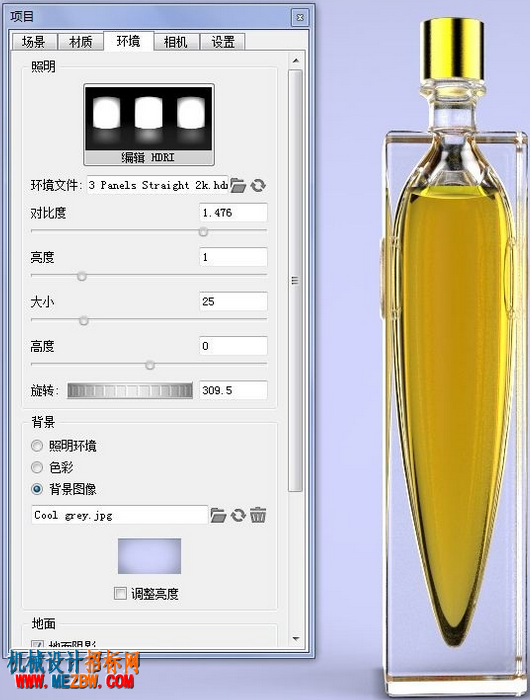Click the 旋转 value field 309.5
This screenshot has height=700, width=530.
233,390
